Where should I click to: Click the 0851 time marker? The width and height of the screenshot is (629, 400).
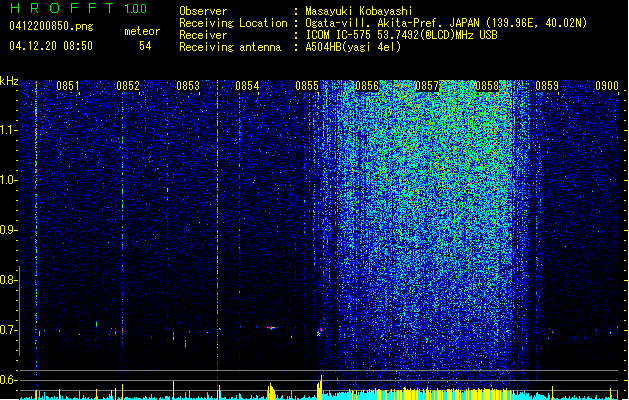point(67,86)
